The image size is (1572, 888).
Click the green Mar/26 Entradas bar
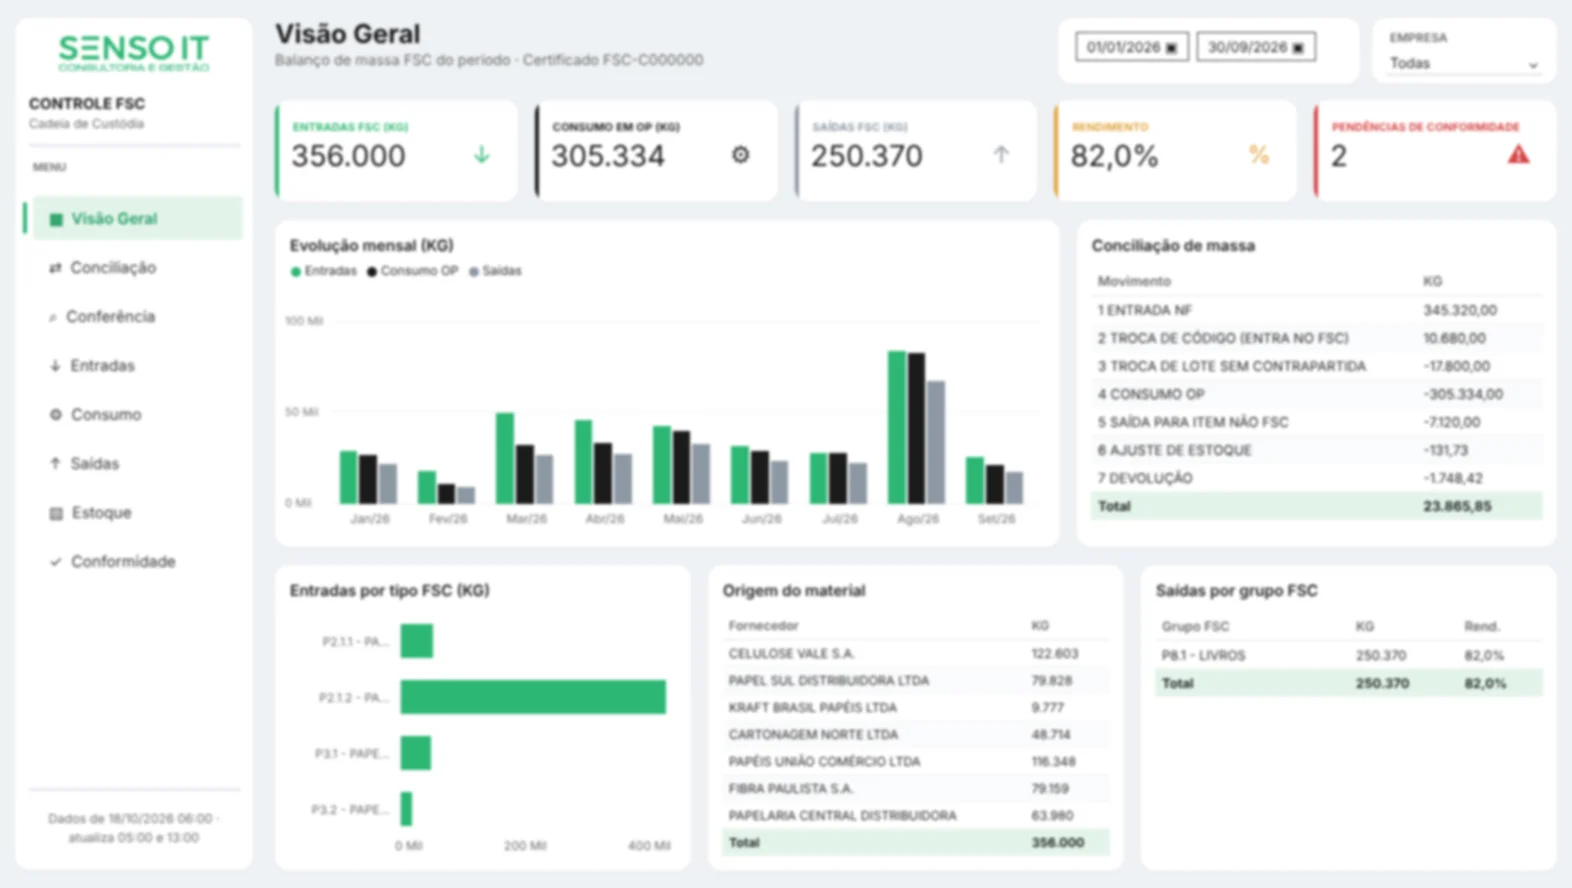tap(505, 458)
